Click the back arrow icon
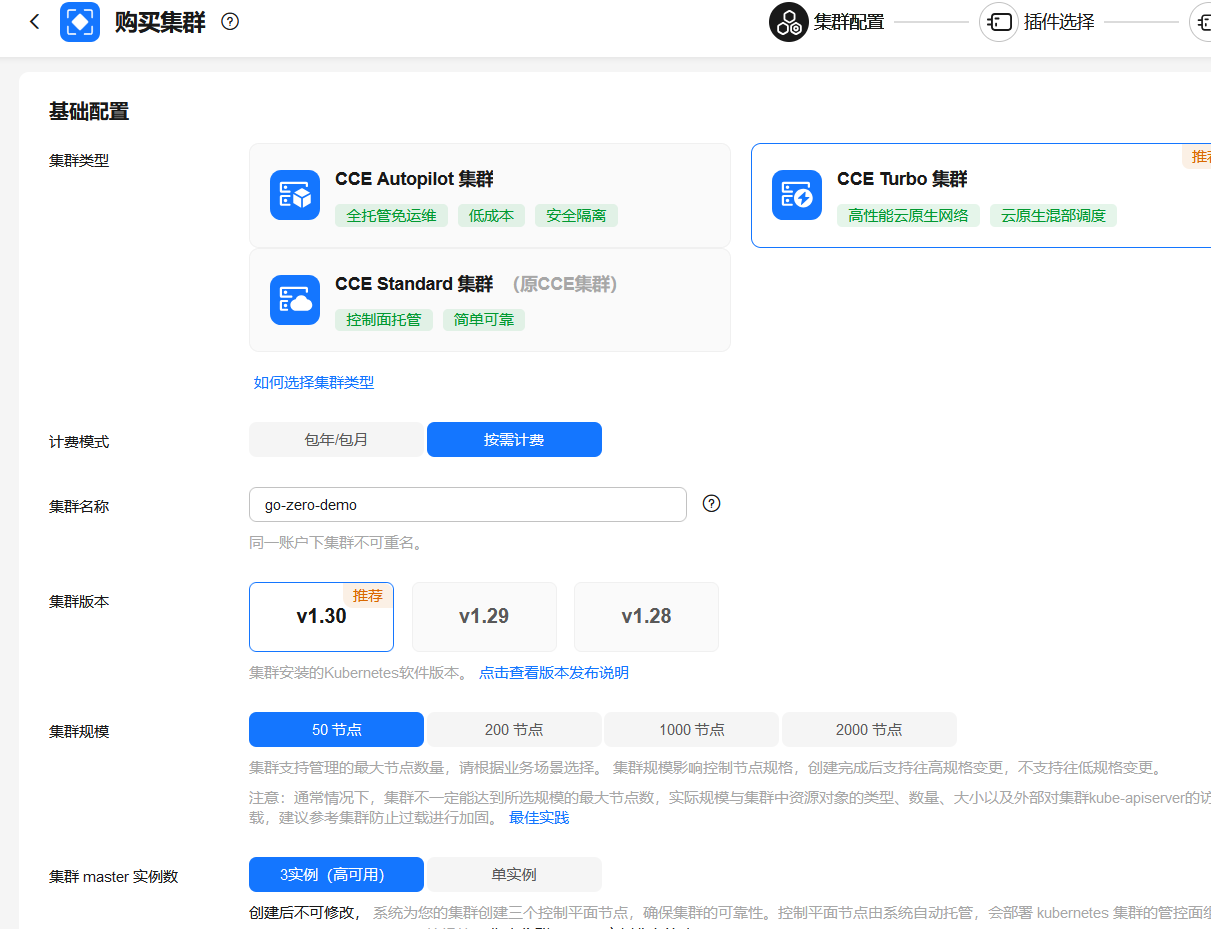The image size is (1211, 929). pos(35,21)
